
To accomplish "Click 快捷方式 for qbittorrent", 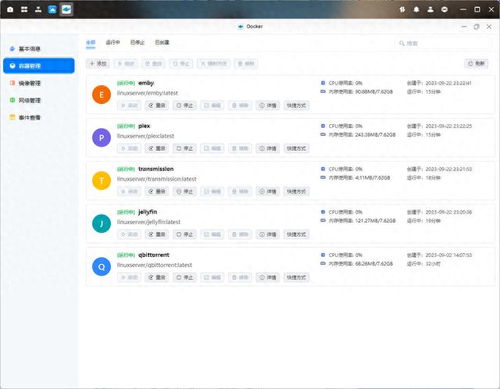I will click(x=296, y=277).
